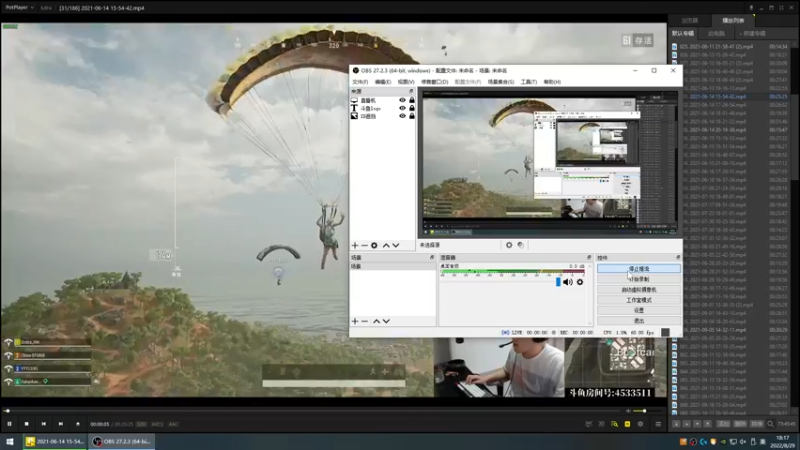
Task: Open source properties gear in the sources panel toolbar
Action: pyautogui.click(x=374, y=245)
